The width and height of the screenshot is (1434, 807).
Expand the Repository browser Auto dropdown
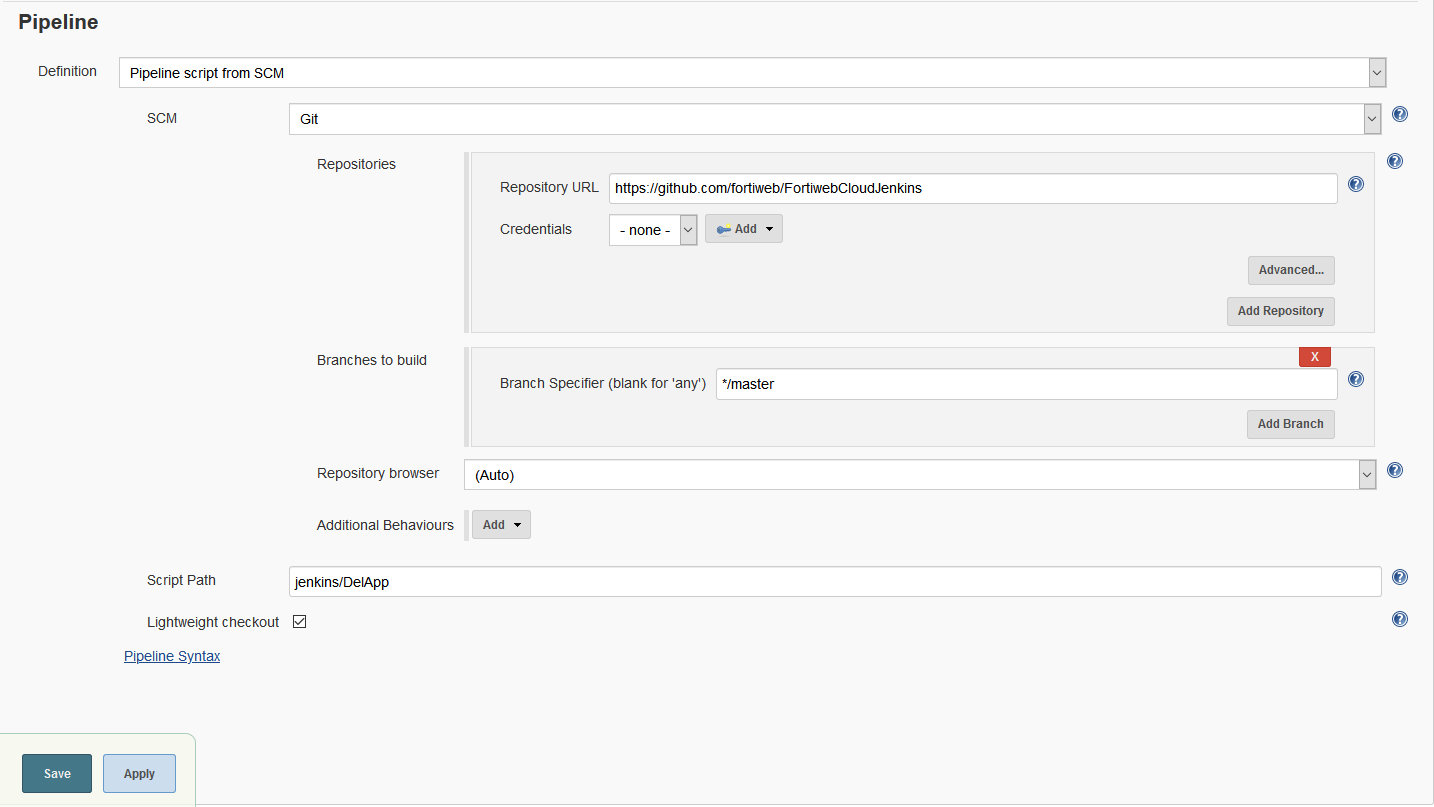point(919,475)
